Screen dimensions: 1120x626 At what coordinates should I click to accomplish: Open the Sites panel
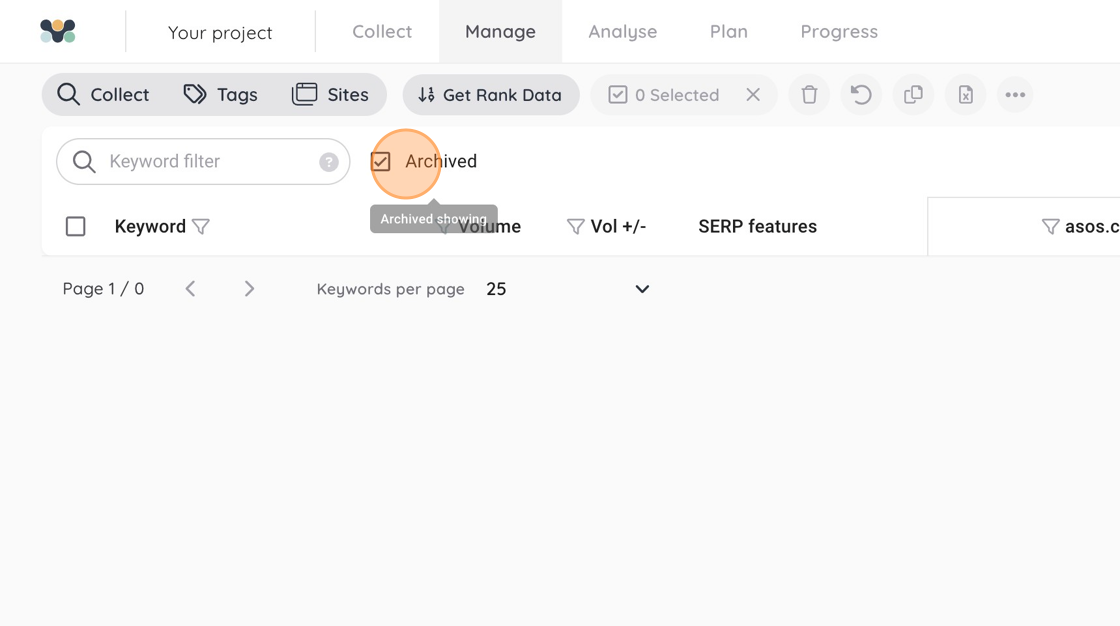(330, 94)
